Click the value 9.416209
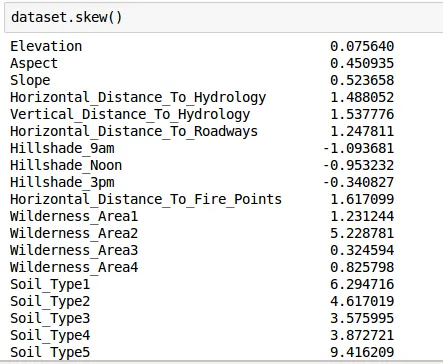The image size is (443, 364). 362,352
